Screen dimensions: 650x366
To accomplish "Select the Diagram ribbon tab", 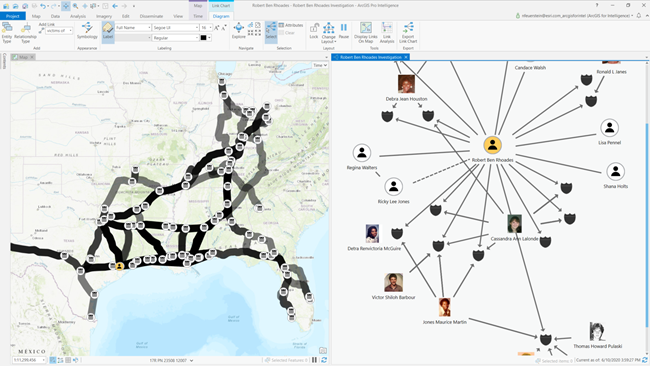I will pos(221,16).
